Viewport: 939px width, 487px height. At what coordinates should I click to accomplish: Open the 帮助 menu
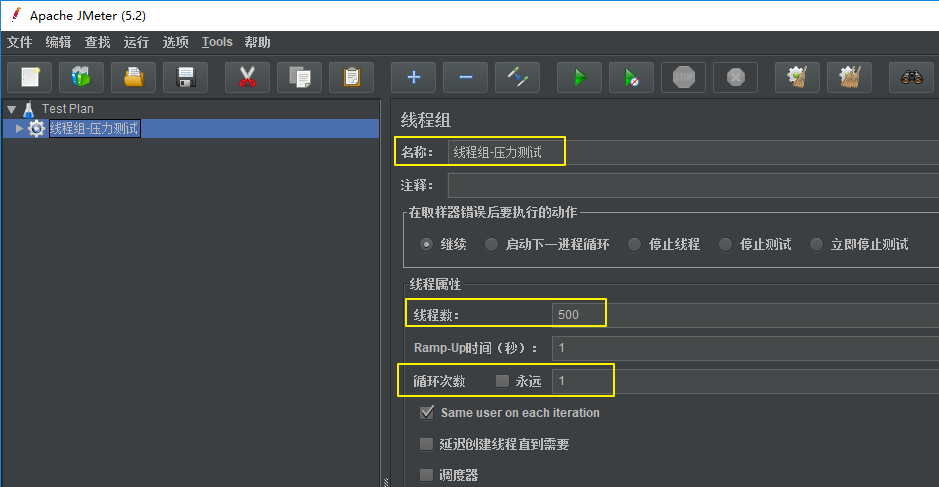[258, 43]
